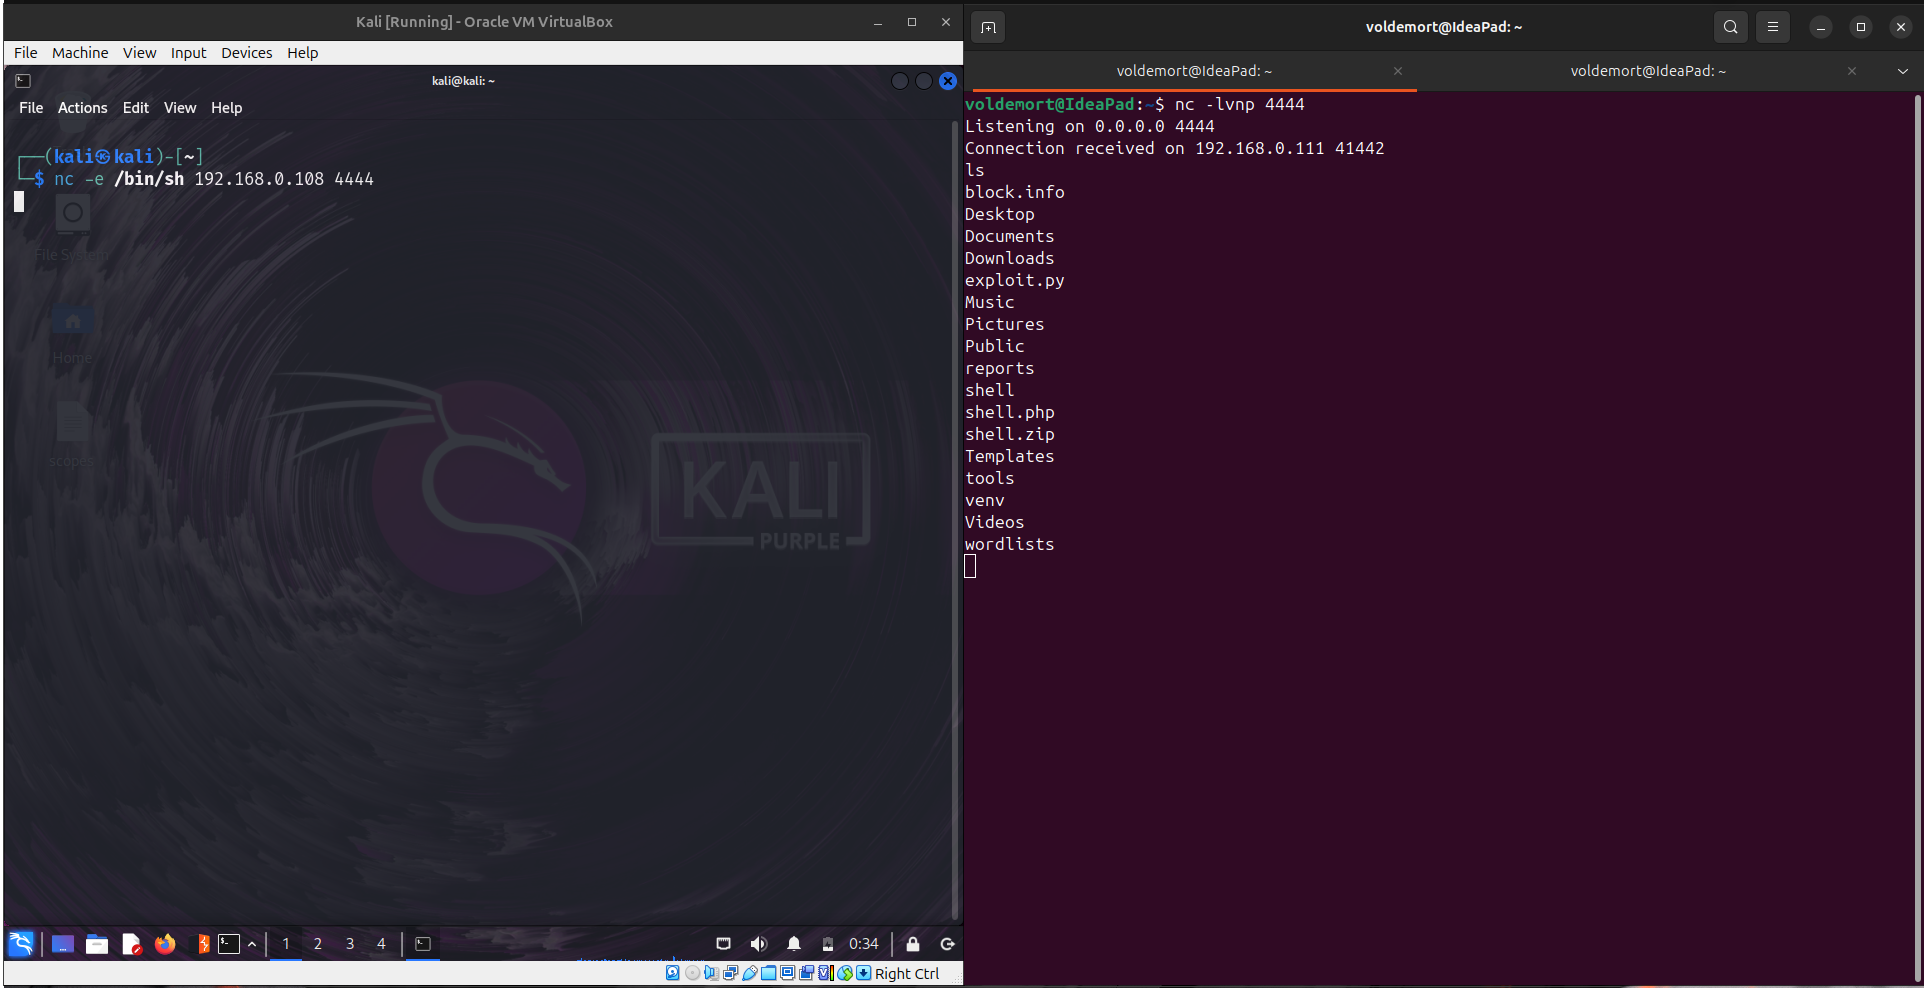This screenshot has height=988, width=1924.
Task: Select first voldemort@IdeaPad terminal tab
Action: 1194,71
